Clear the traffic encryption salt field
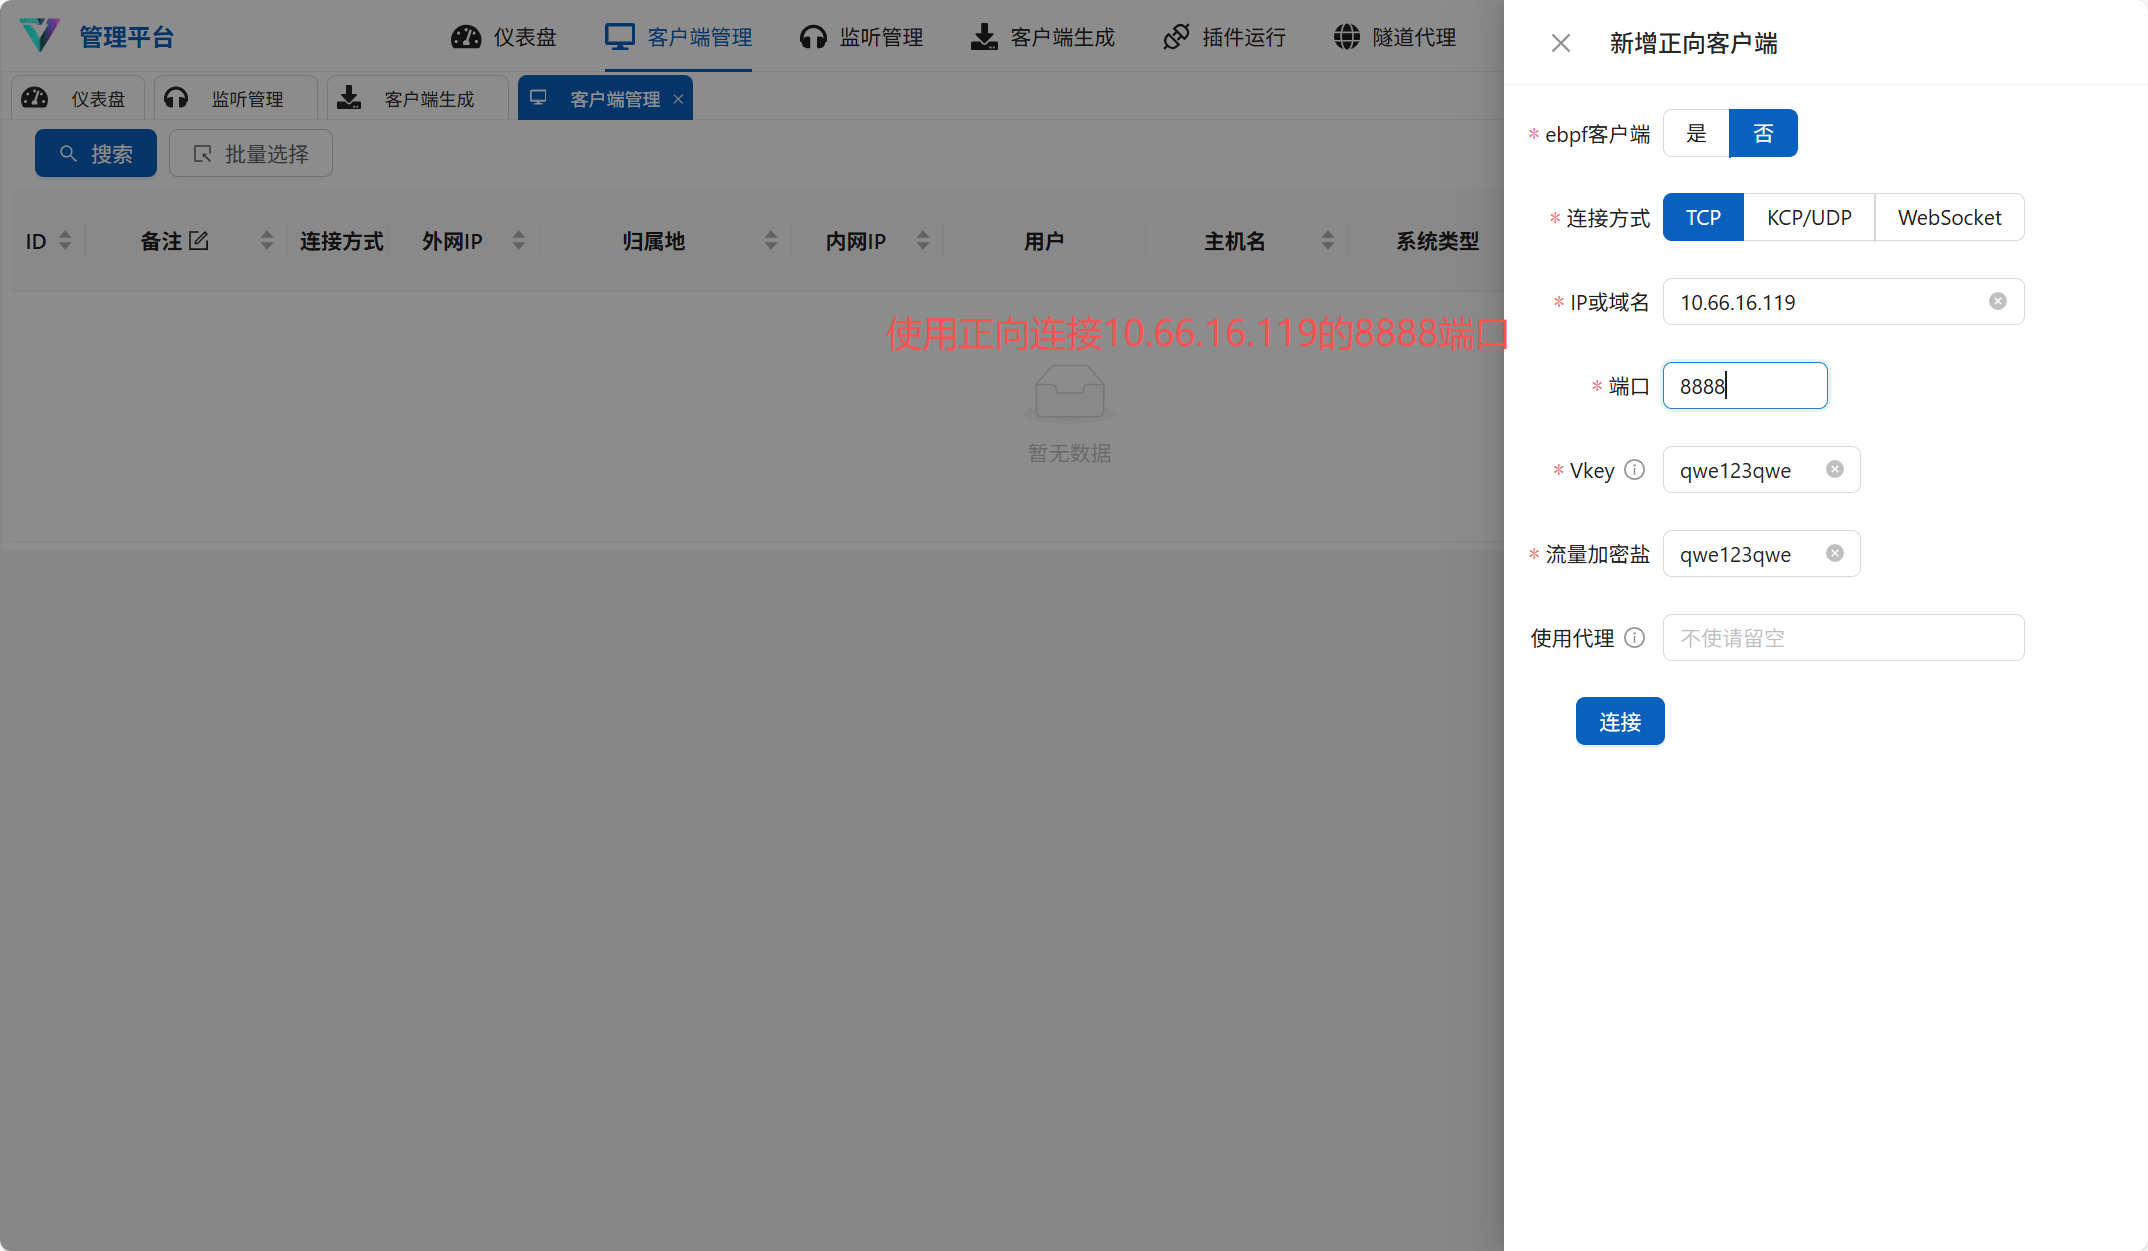Image resolution: width=2148 pixels, height=1251 pixels. (x=1834, y=553)
